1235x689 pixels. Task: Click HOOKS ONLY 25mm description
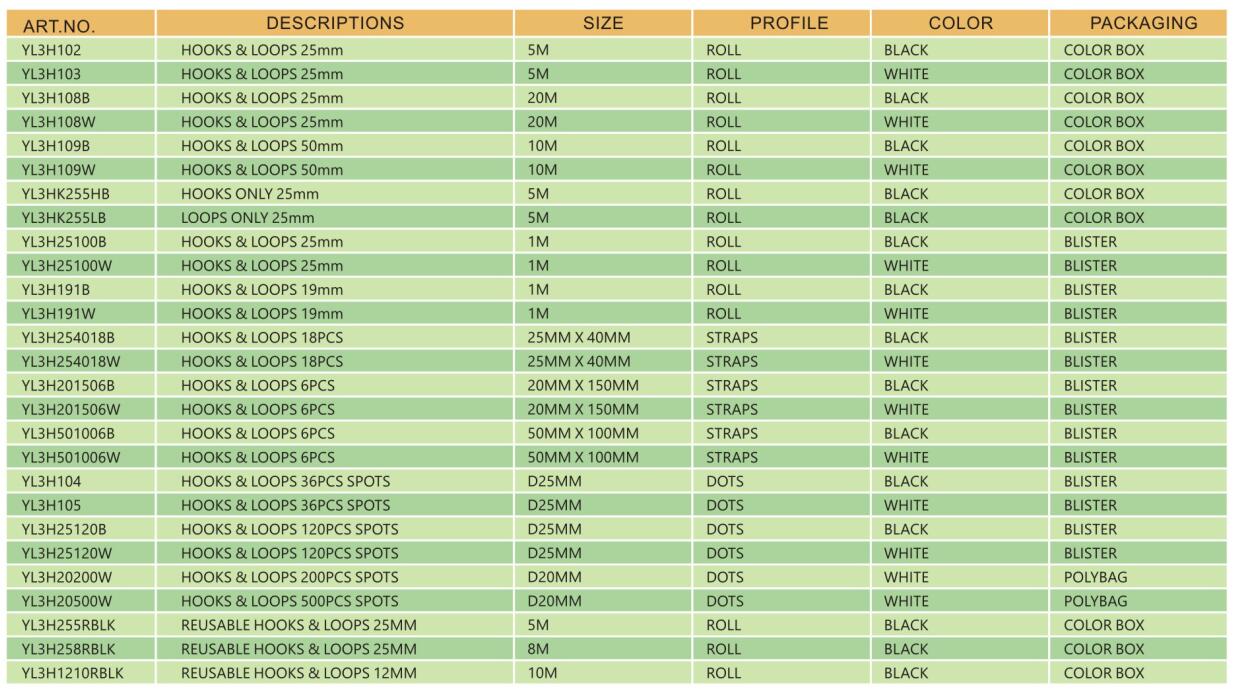point(250,194)
